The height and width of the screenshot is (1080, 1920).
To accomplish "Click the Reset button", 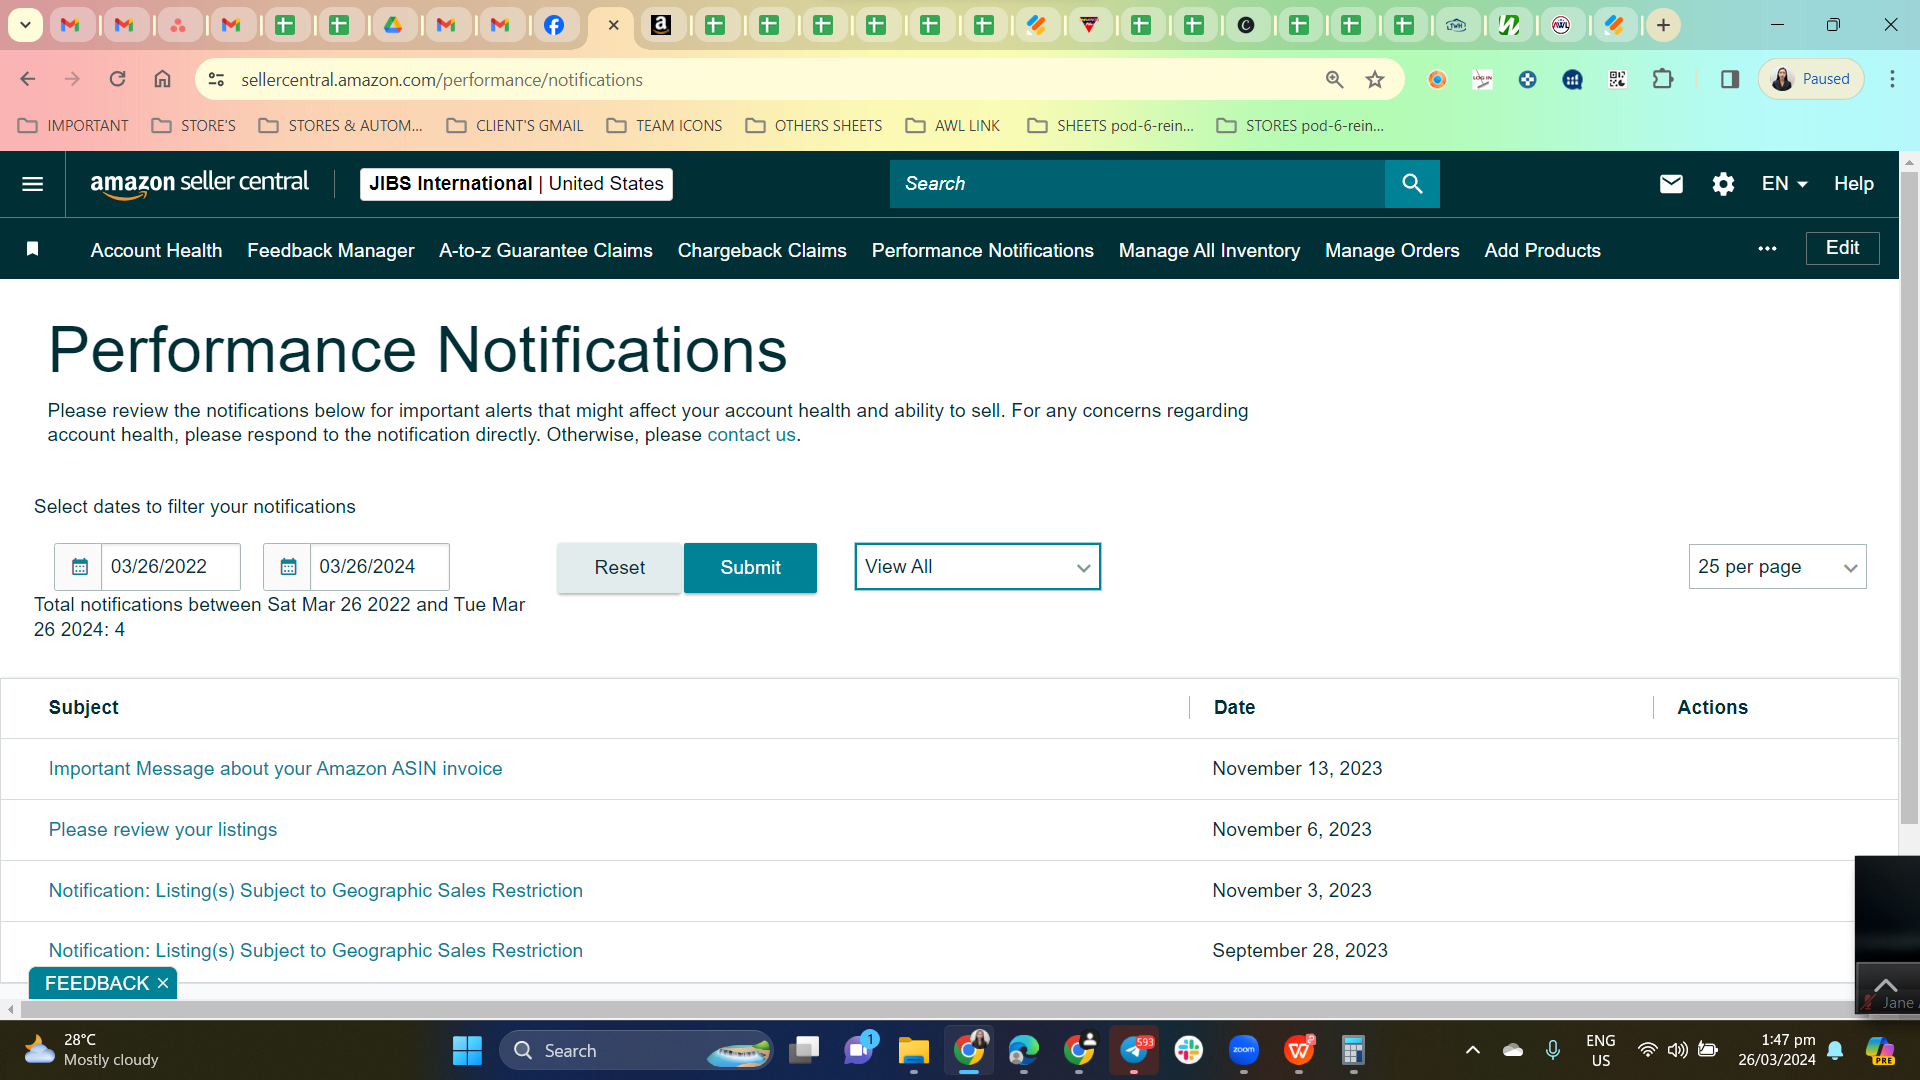I will point(619,568).
